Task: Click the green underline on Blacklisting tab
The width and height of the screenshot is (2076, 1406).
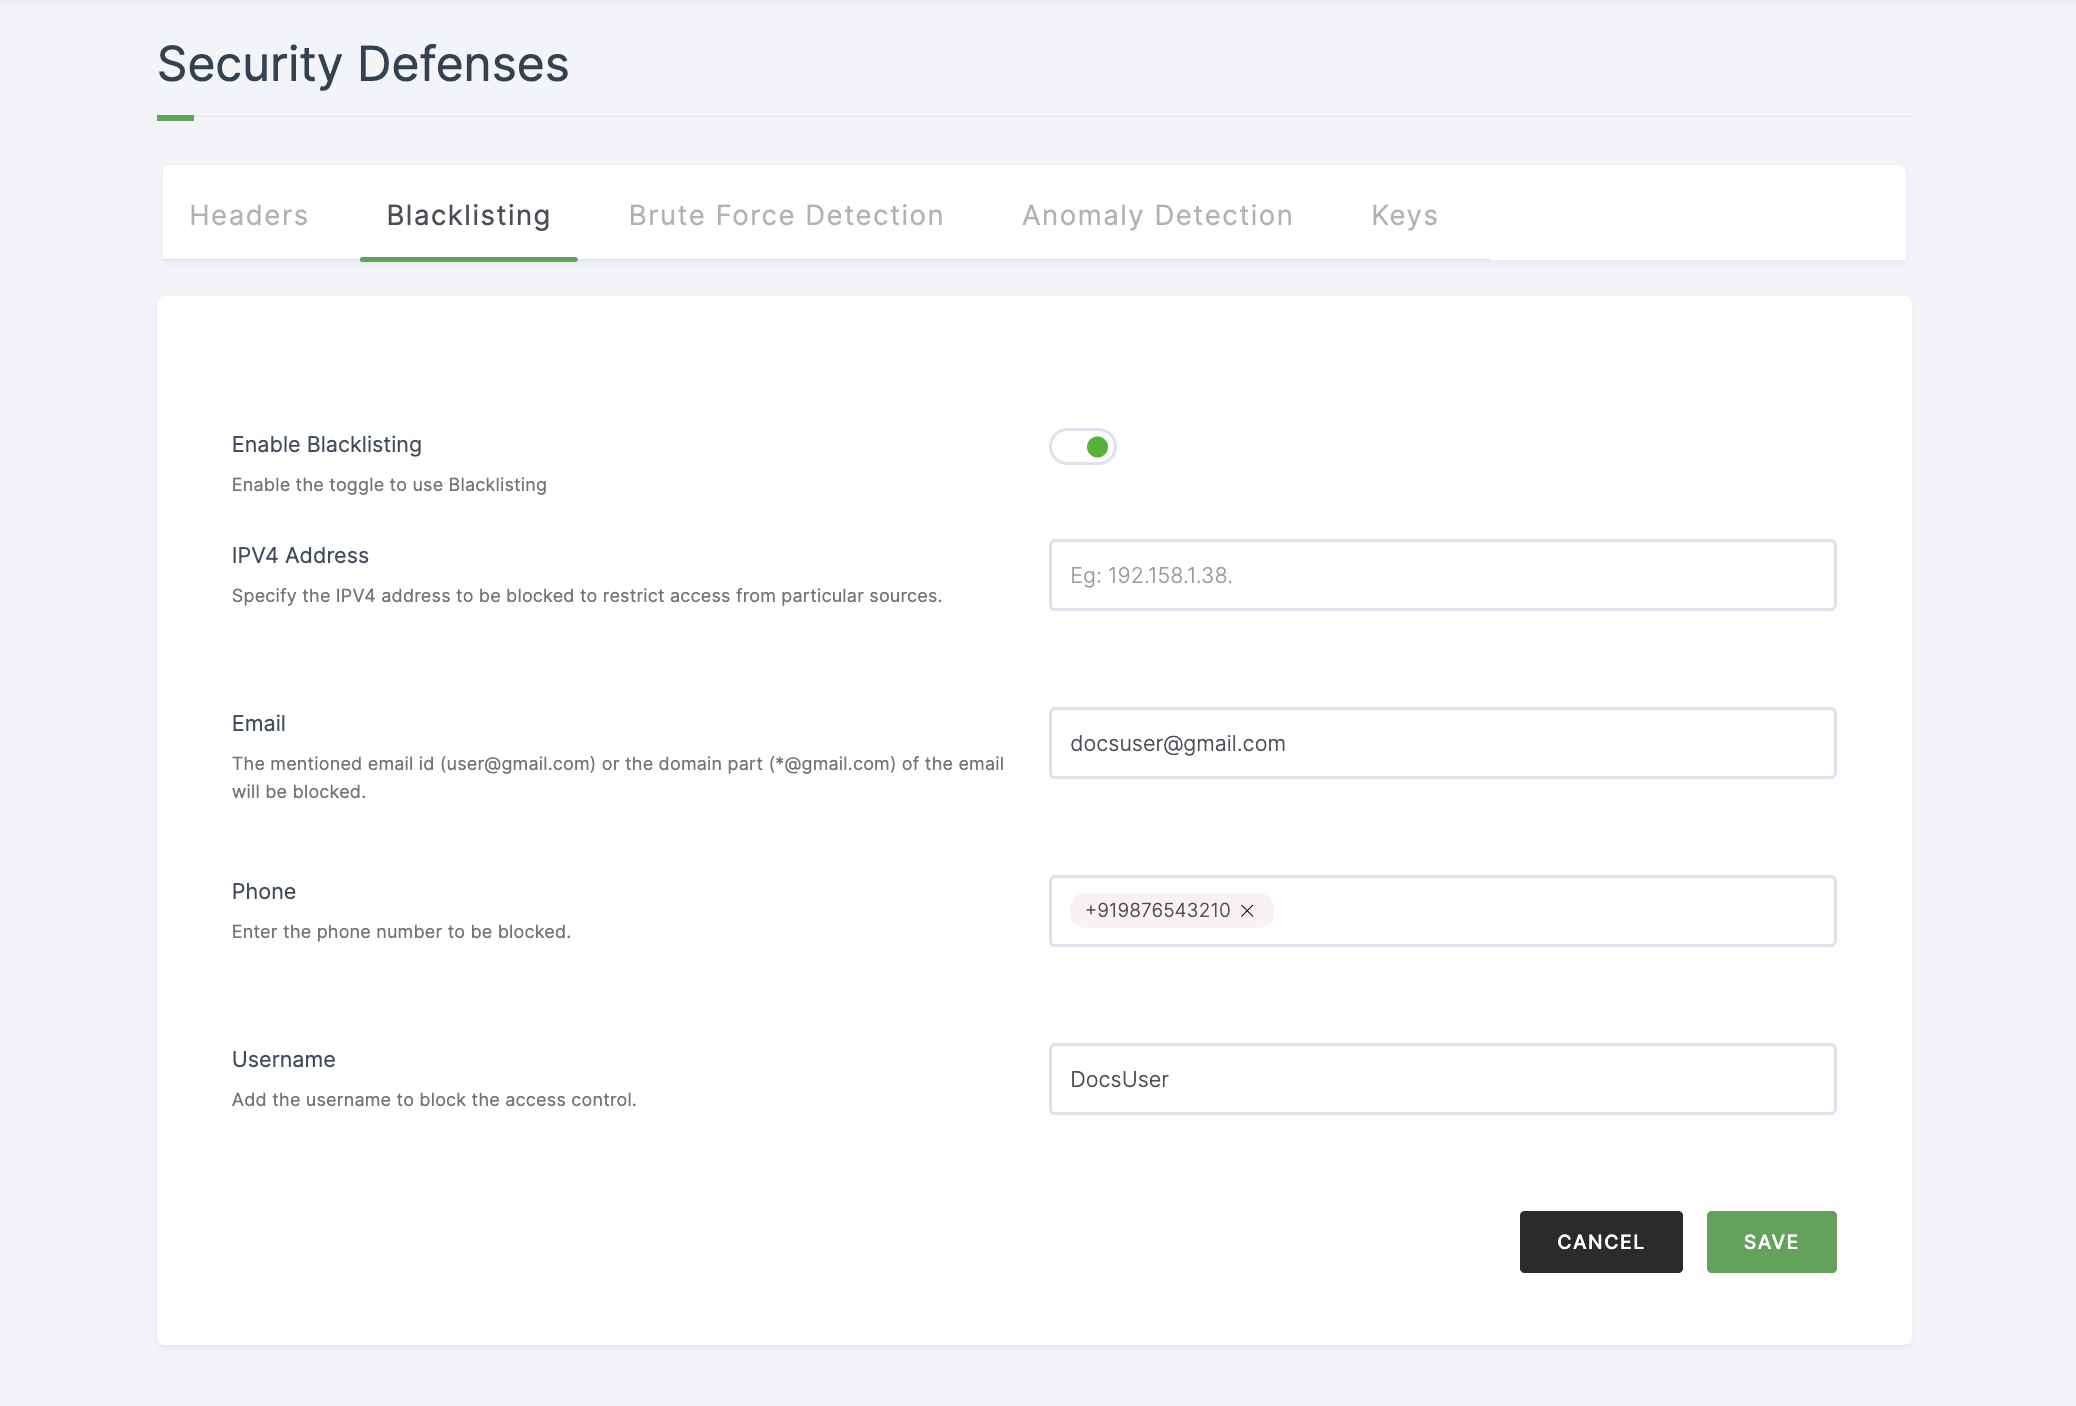Action: [x=468, y=257]
